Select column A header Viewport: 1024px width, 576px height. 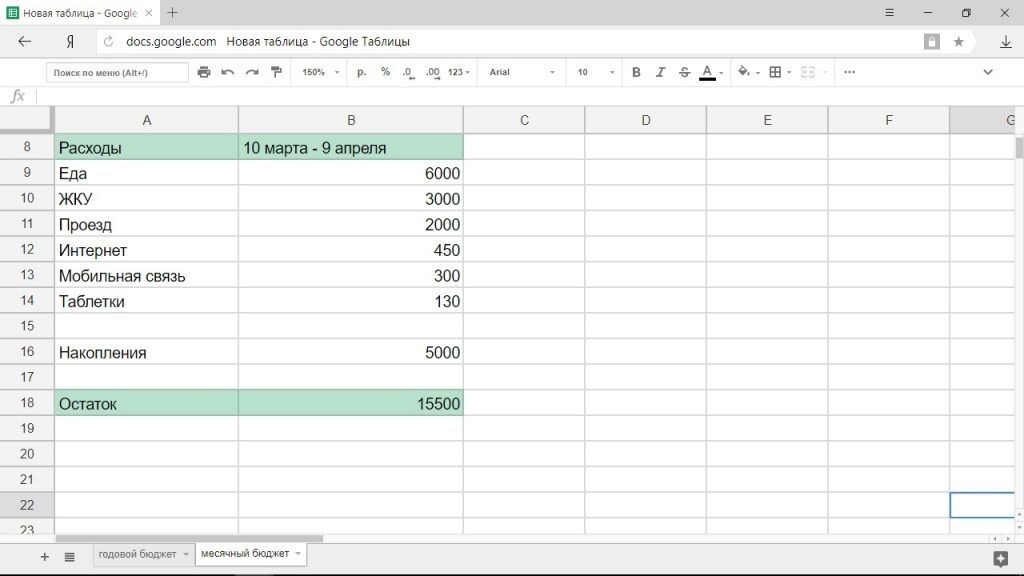[146, 120]
